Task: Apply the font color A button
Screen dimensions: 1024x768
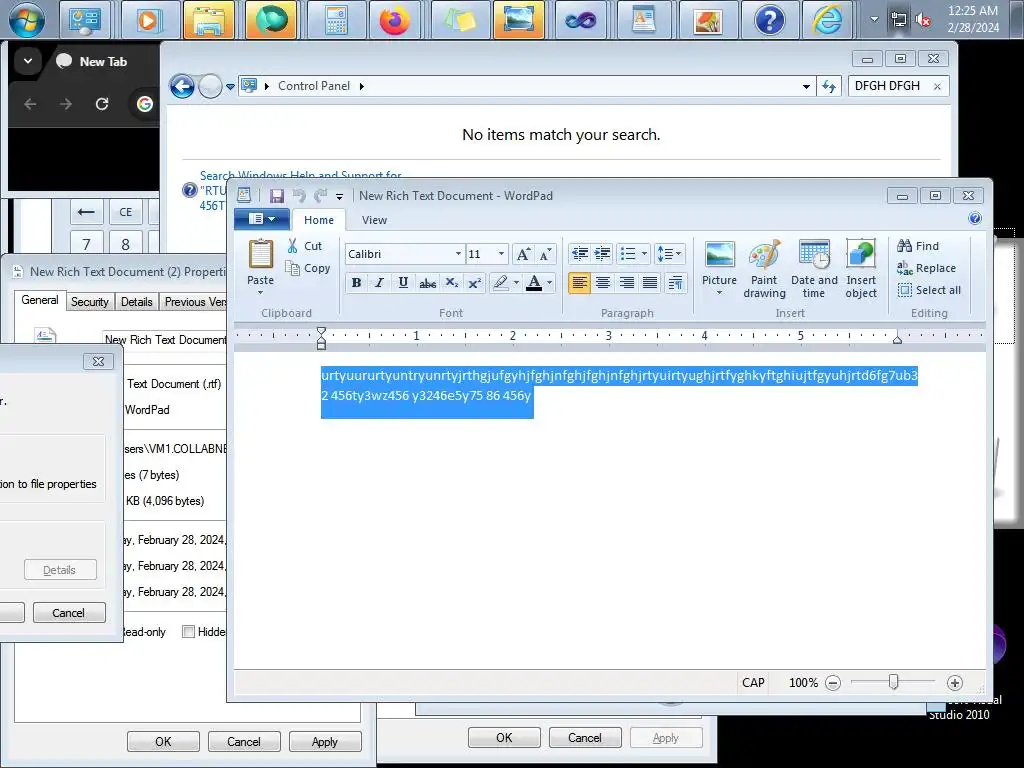Action: (534, 283)
